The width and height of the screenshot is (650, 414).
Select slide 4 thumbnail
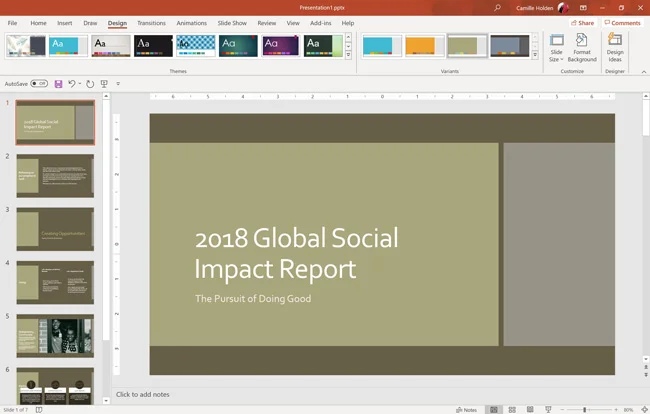[x=55, y=283]
